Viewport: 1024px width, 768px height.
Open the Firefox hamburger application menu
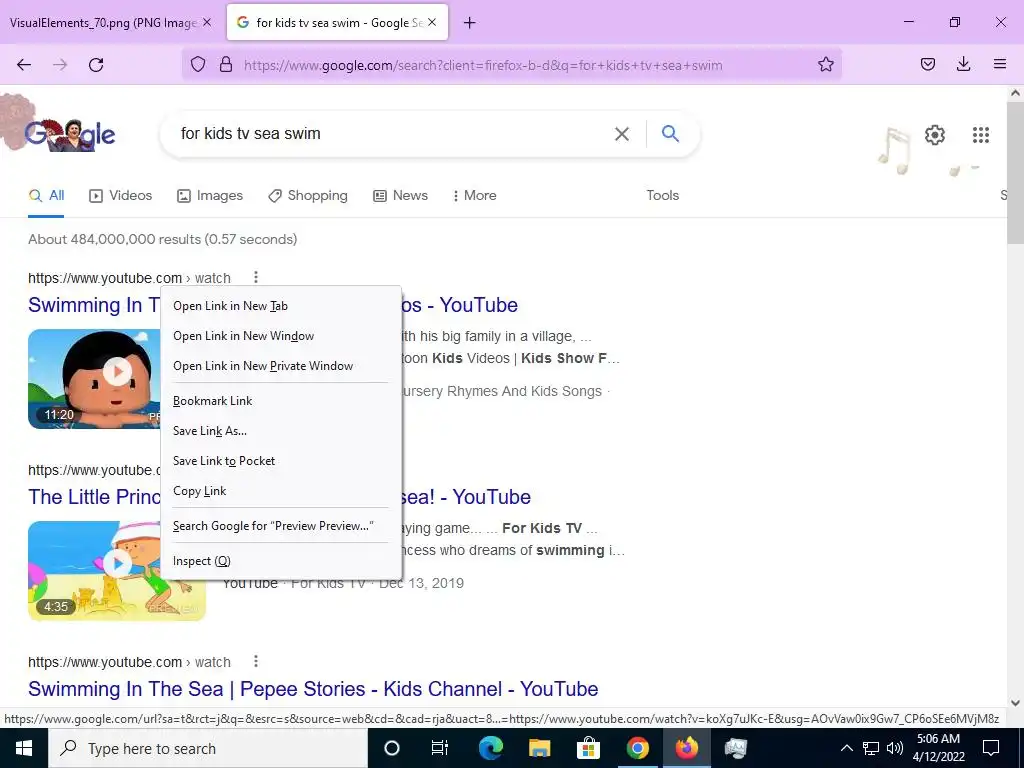coord(1000,65)
